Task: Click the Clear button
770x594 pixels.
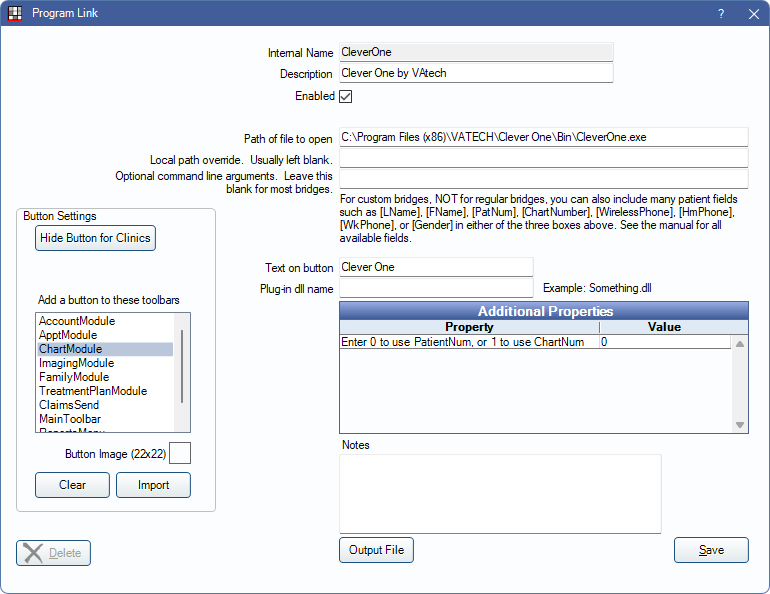Action: coord(72,485)
